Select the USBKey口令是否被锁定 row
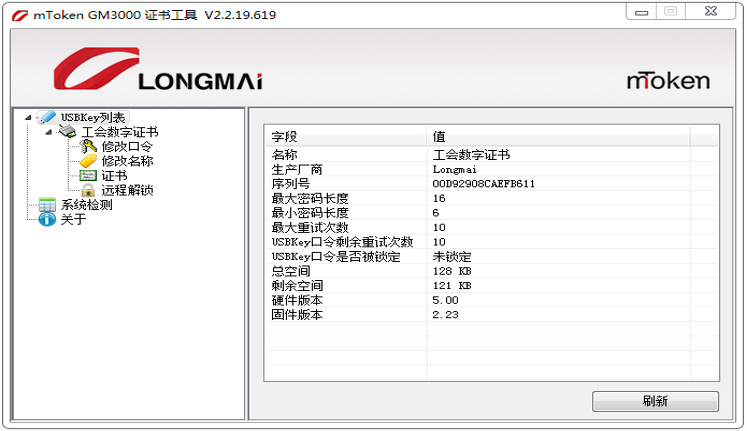The width and height of the screenshot is (747, 431). 491,256
